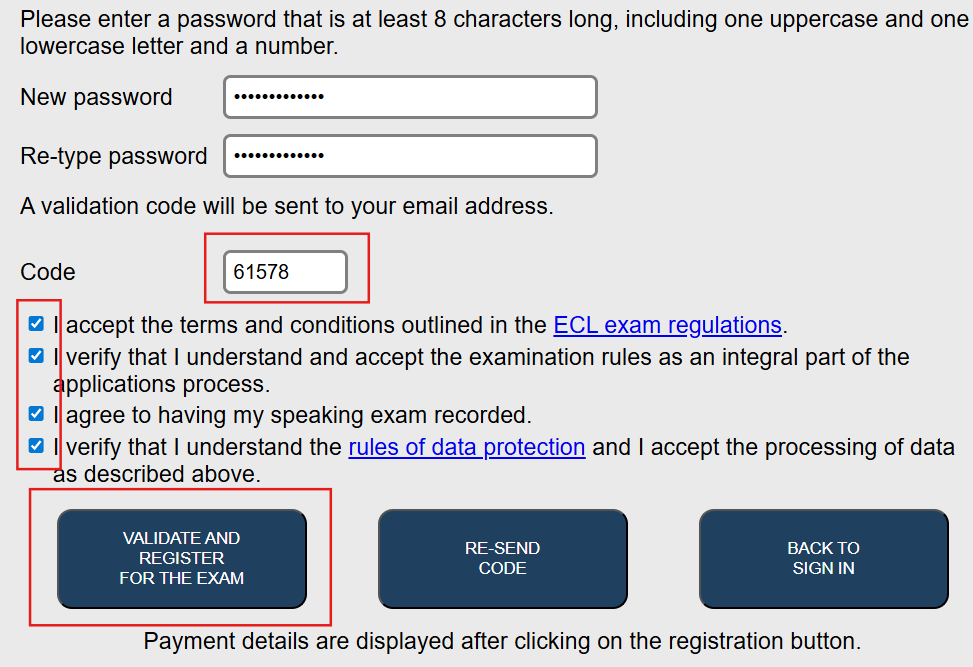
Task: Click the validation code email notice text
Action: click(x=287, y=206)
